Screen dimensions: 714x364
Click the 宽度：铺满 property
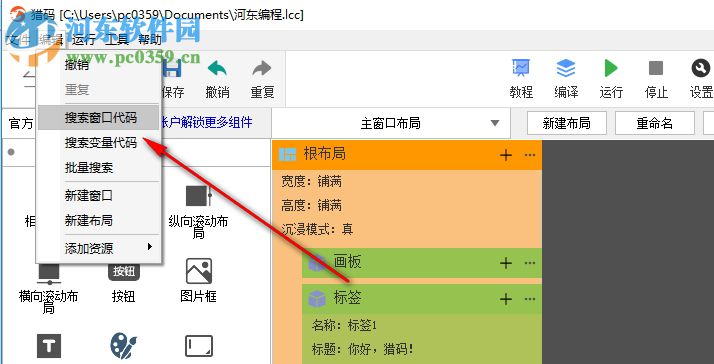(312, 182)
